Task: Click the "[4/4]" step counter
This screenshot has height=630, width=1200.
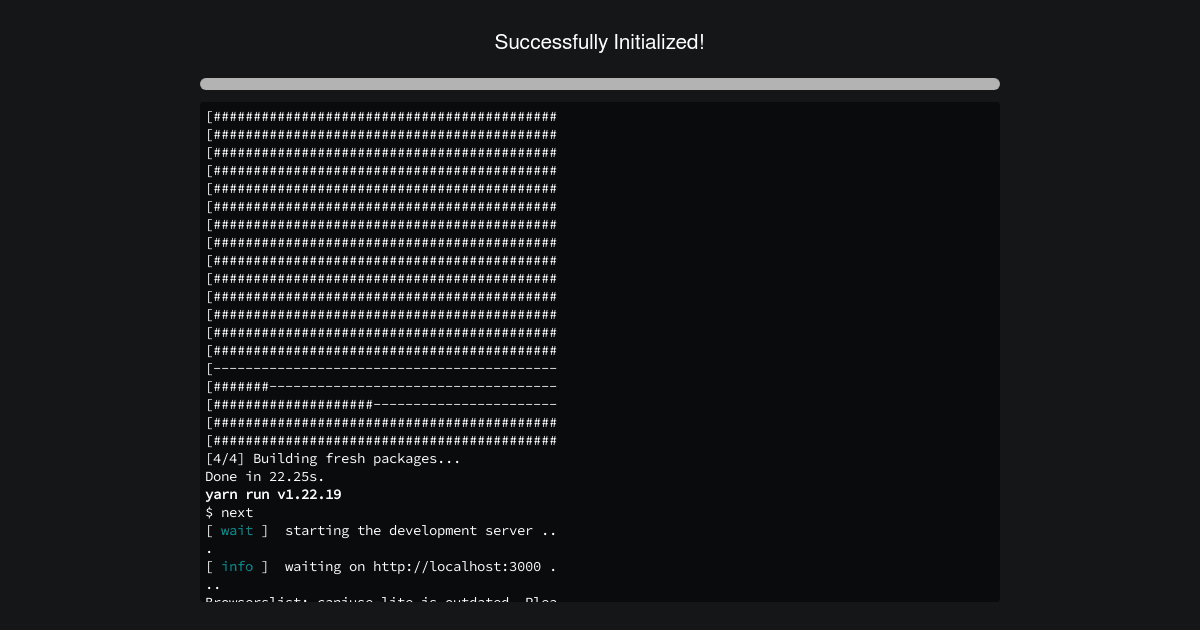Action: pyautogui.click(x=225, y=459)
